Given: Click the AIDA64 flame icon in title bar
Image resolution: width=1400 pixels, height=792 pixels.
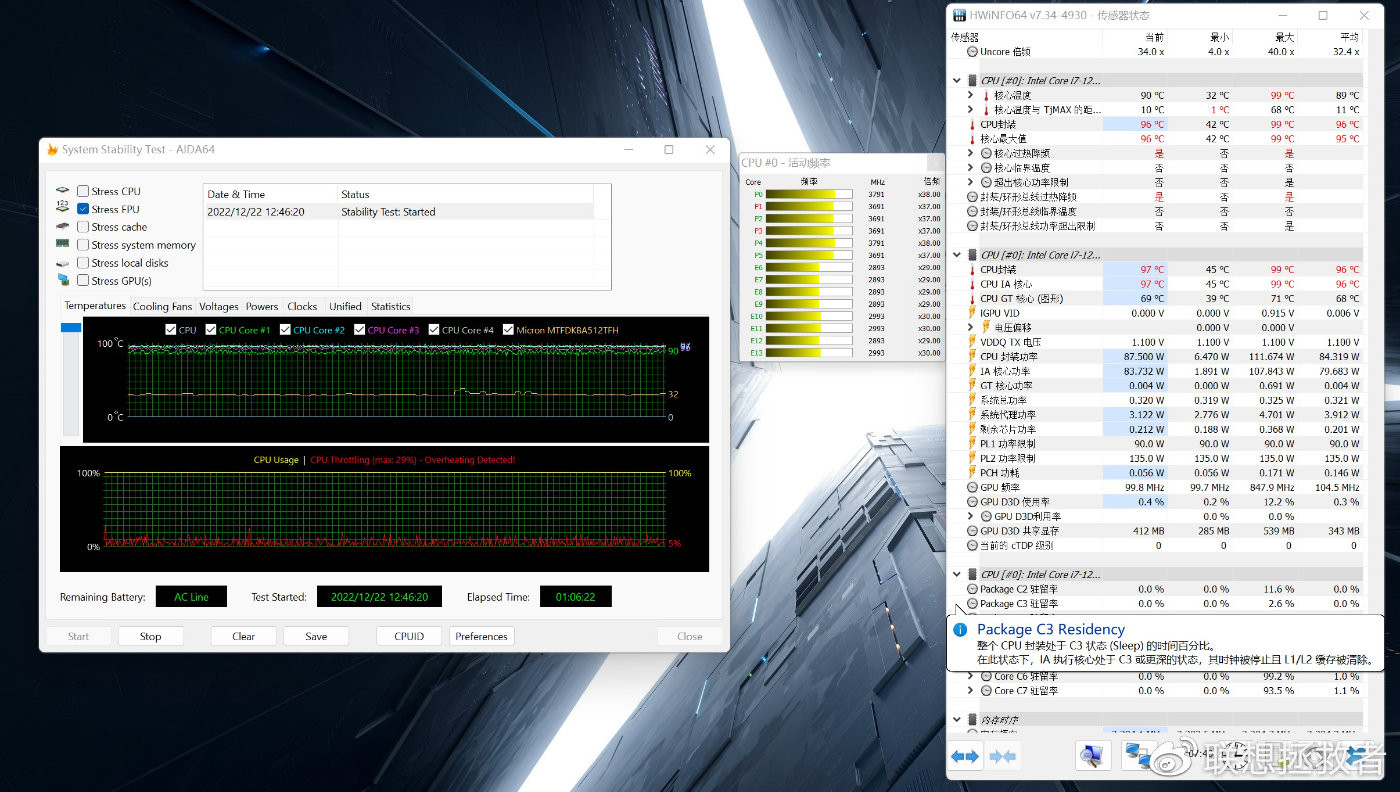Looking at the screenshot, I should 52,150.
